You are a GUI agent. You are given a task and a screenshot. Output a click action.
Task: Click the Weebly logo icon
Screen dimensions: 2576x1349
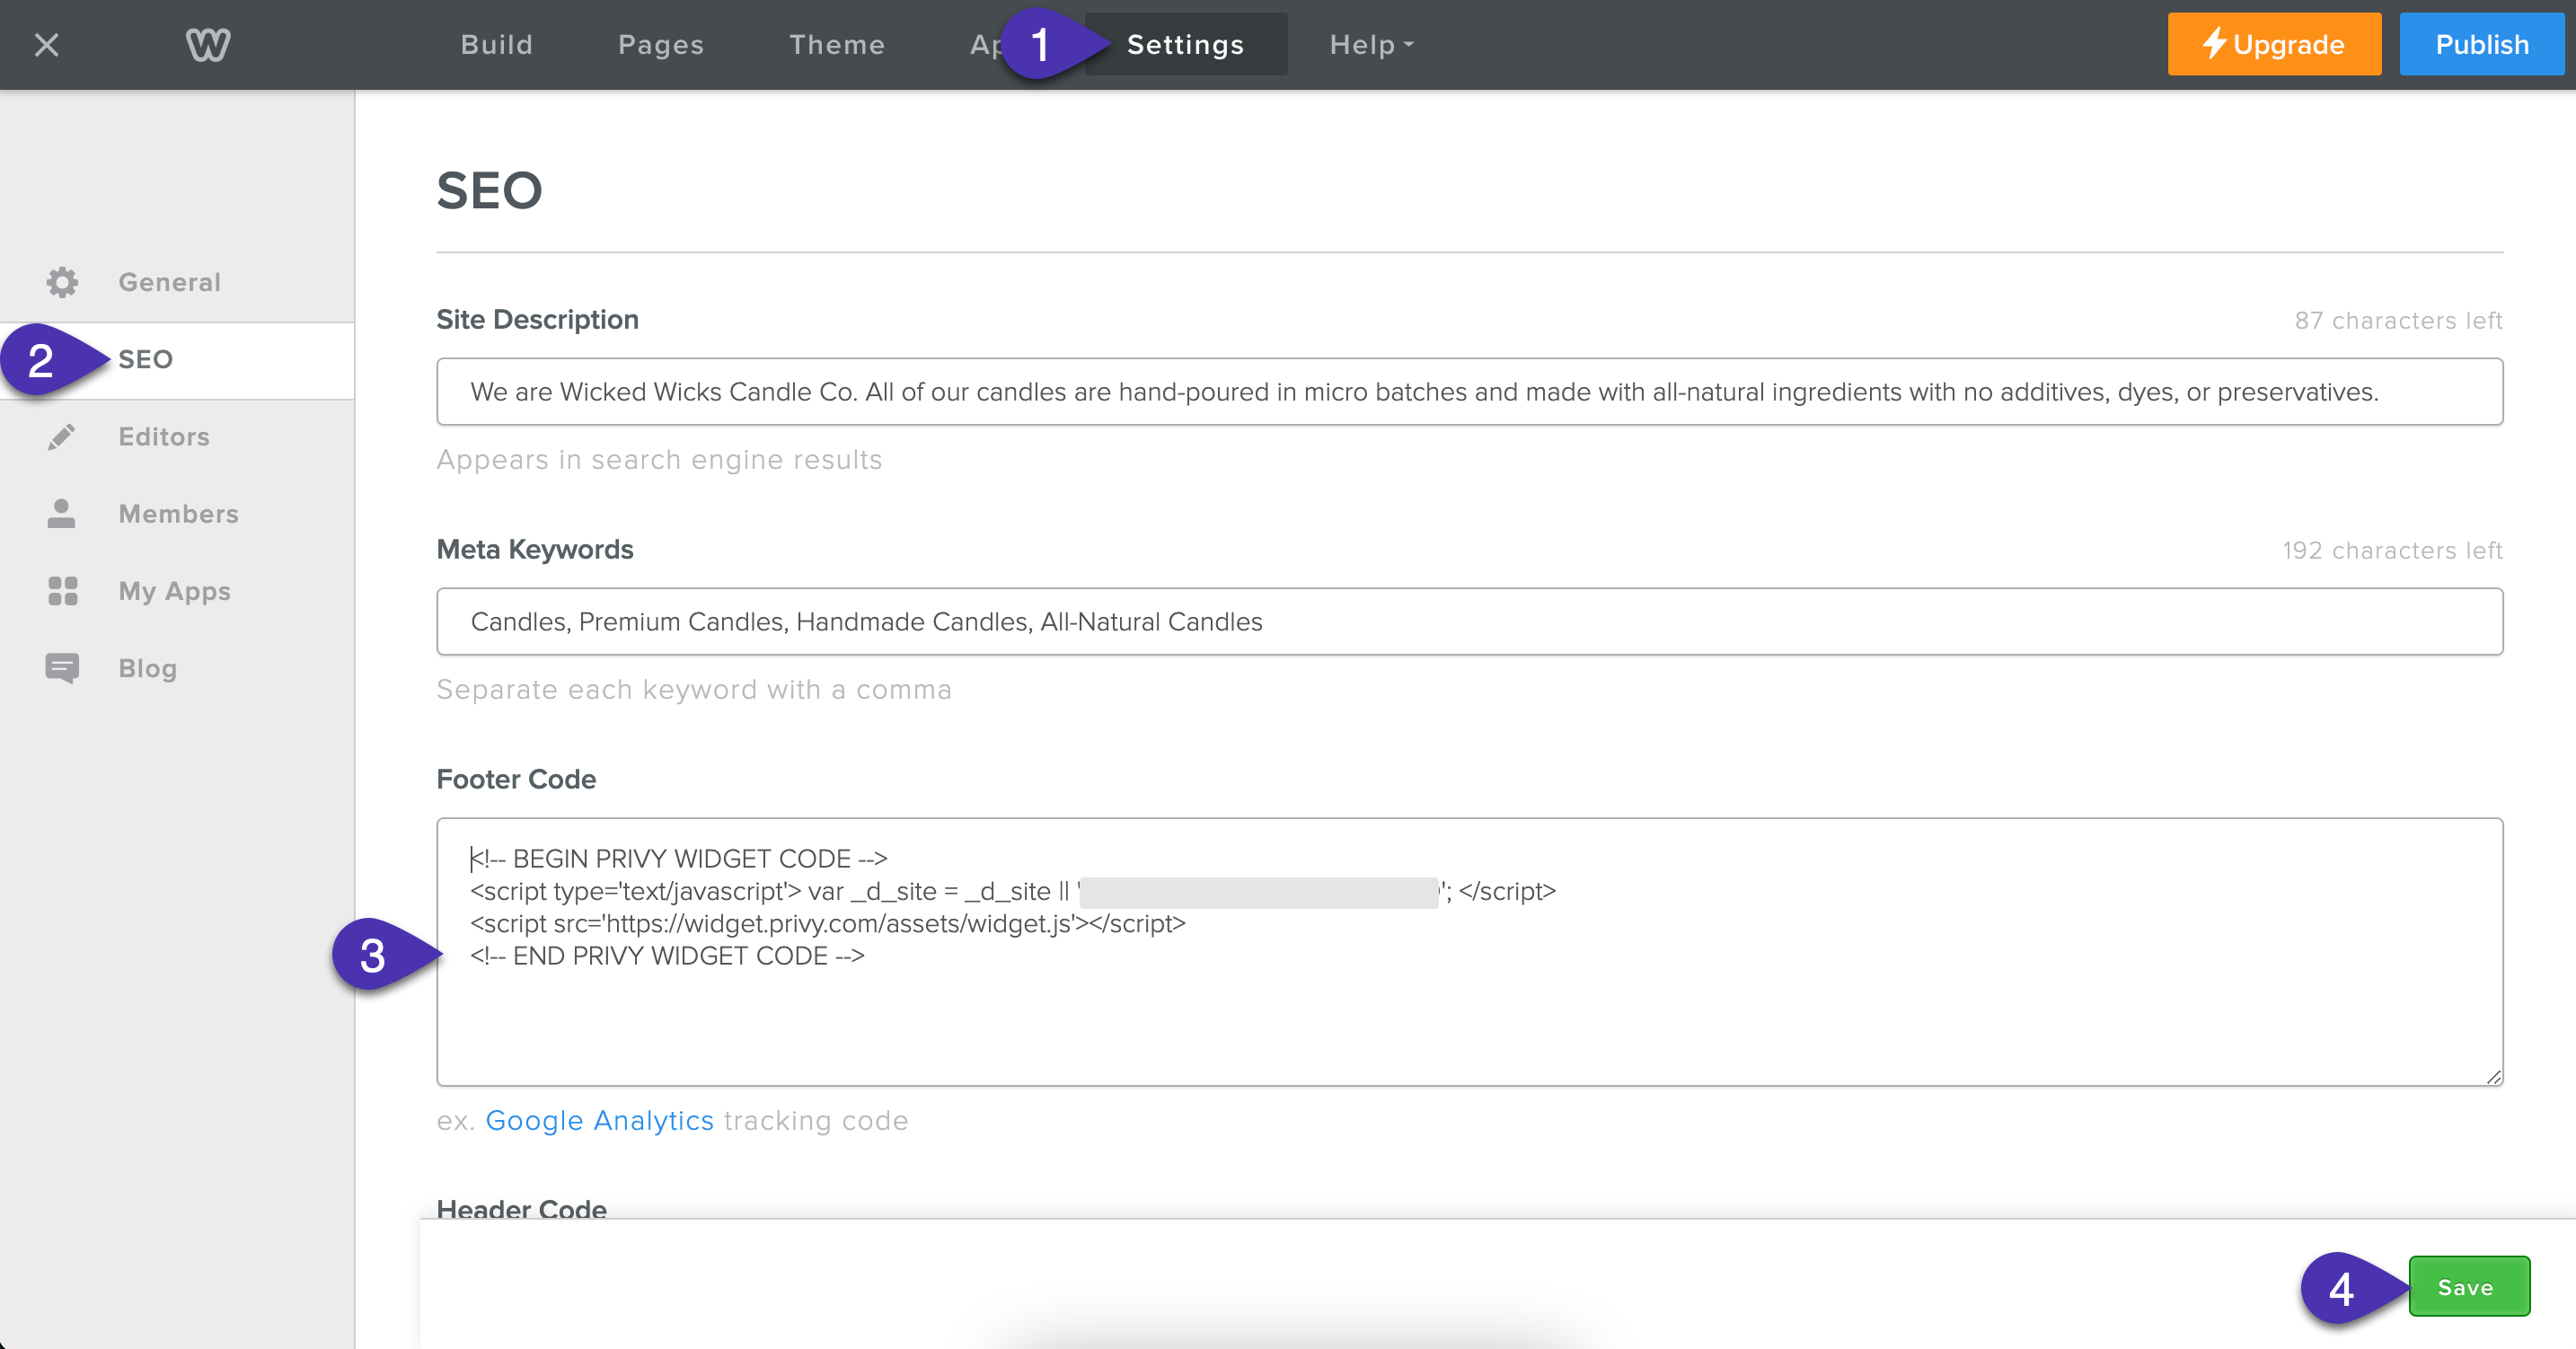tap(208, 45)
